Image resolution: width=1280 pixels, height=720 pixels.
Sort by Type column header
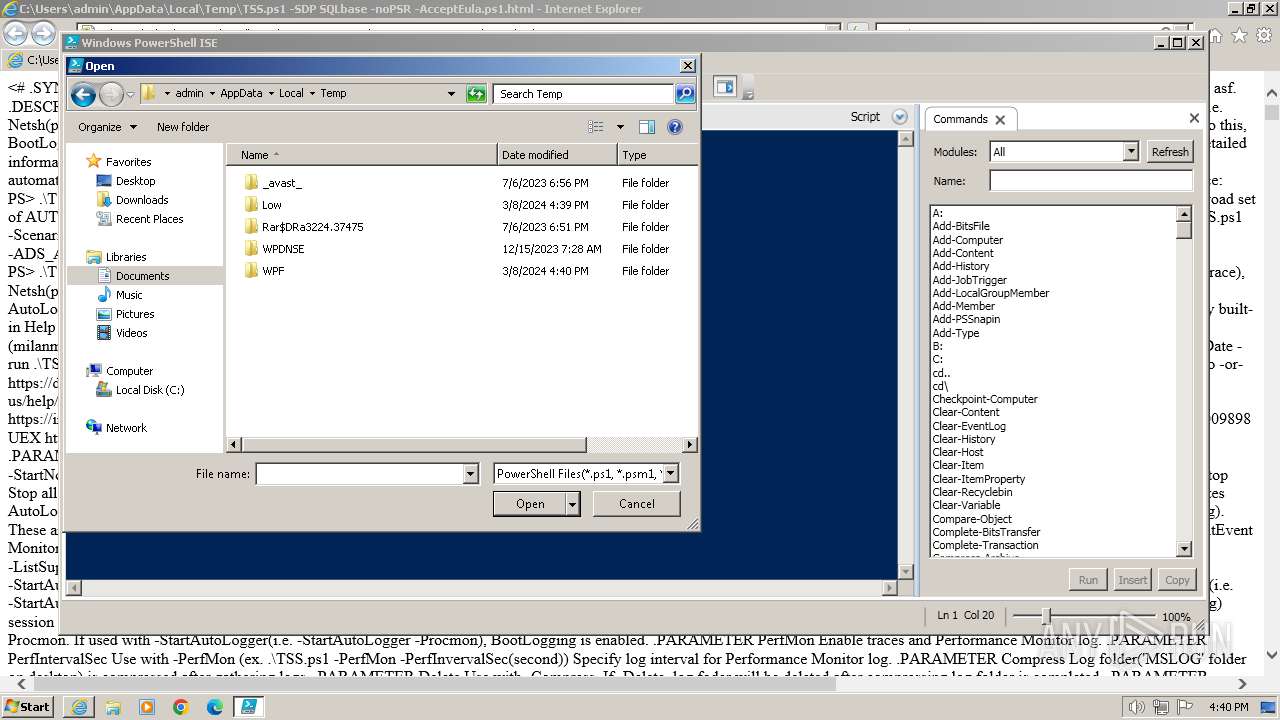[657, 155]
